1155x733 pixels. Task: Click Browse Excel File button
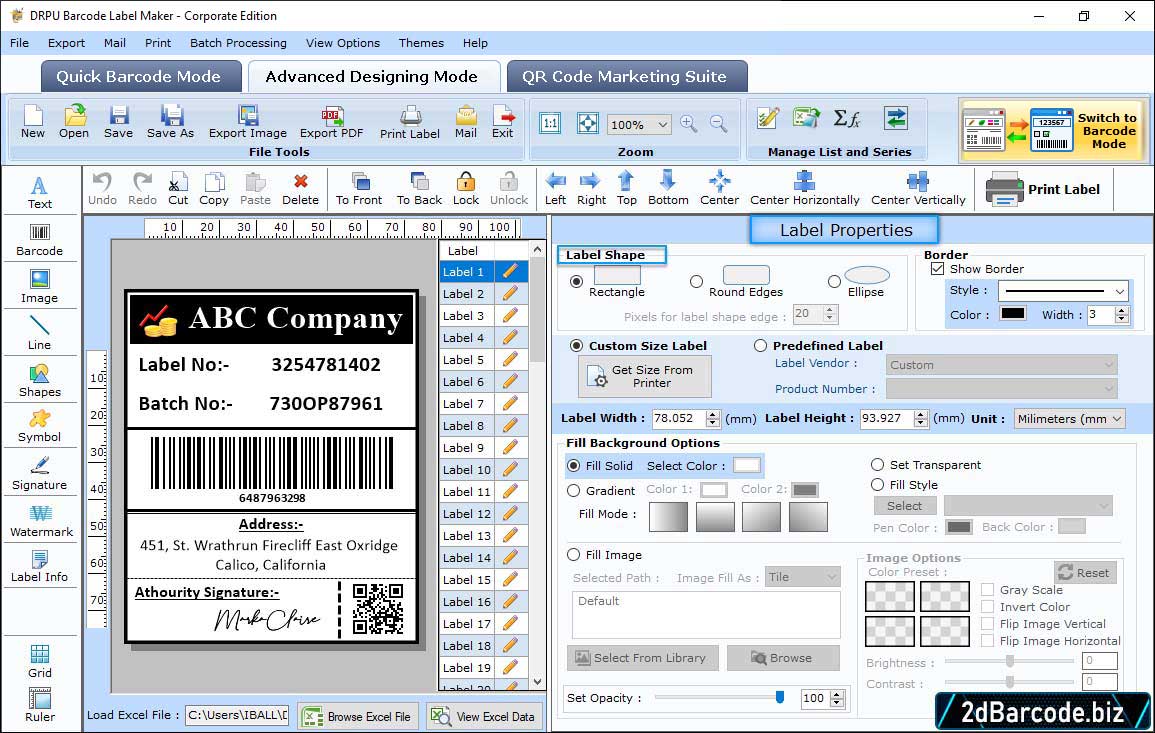pos(359,716)
